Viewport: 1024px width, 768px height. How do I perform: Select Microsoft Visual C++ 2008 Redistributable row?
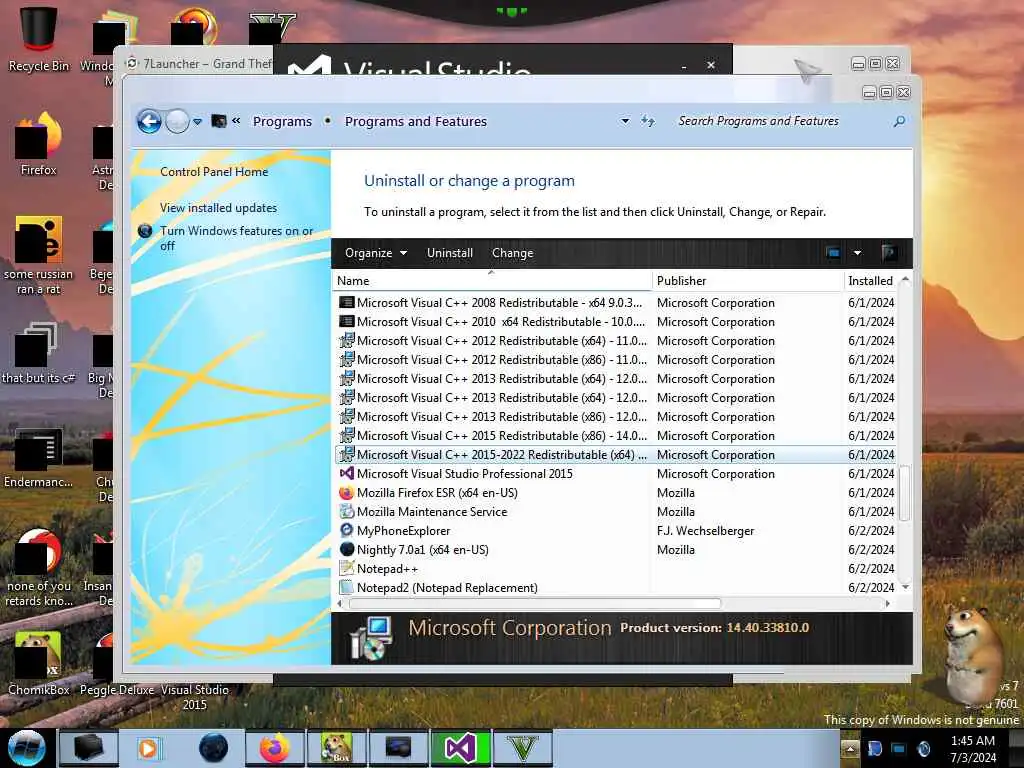[x=616, y=303]
